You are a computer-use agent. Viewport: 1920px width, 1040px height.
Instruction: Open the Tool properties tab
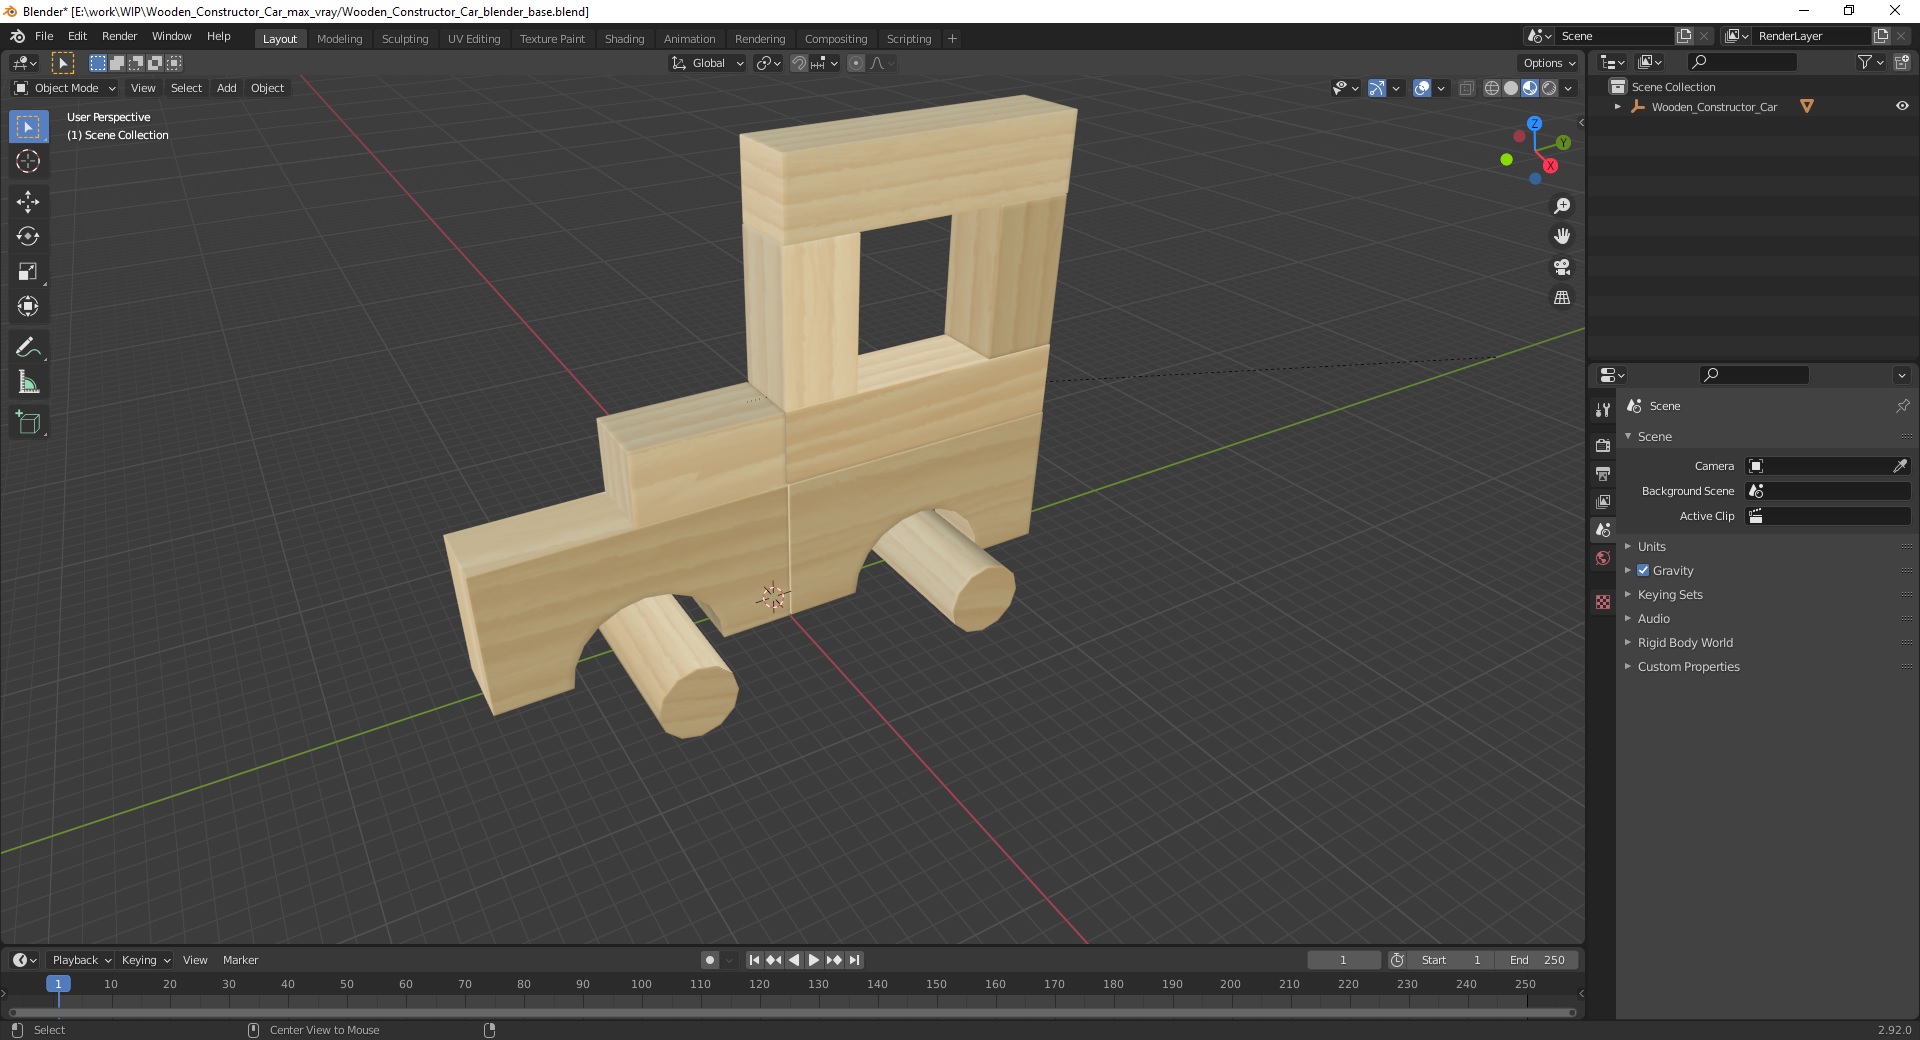(x=1603, y=410)
